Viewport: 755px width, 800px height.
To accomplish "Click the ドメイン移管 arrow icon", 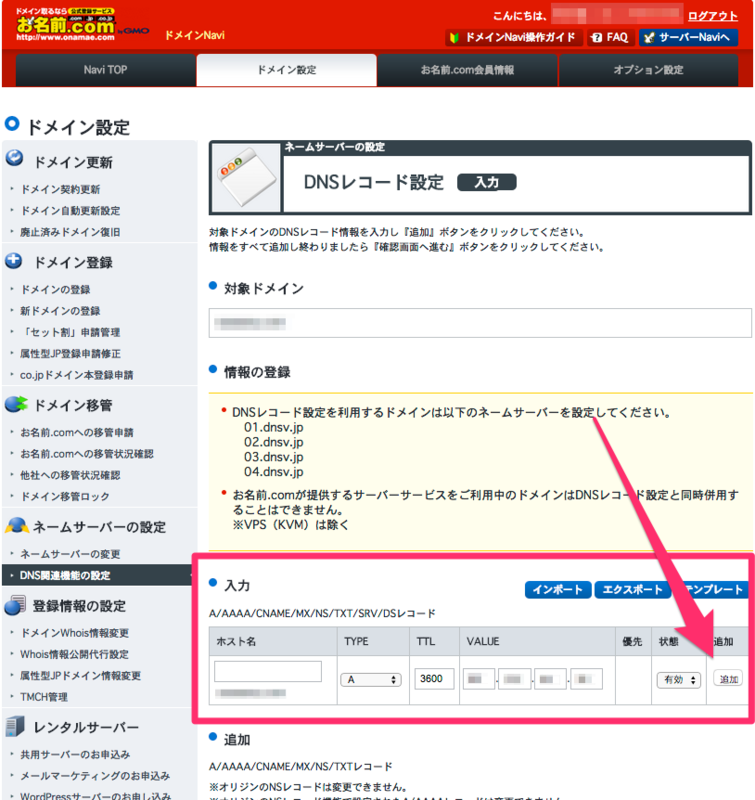I will click(x=16, y=404).
